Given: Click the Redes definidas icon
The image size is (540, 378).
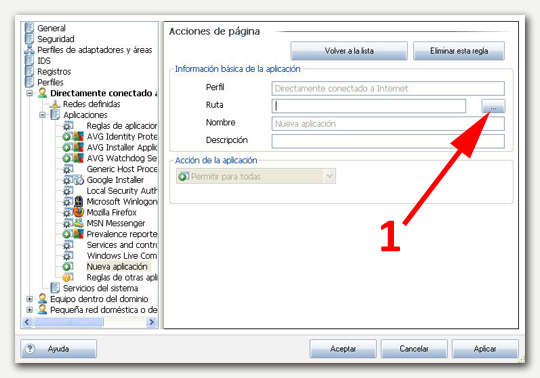Looking at the screenshot, I should click(x=55, y=104).
